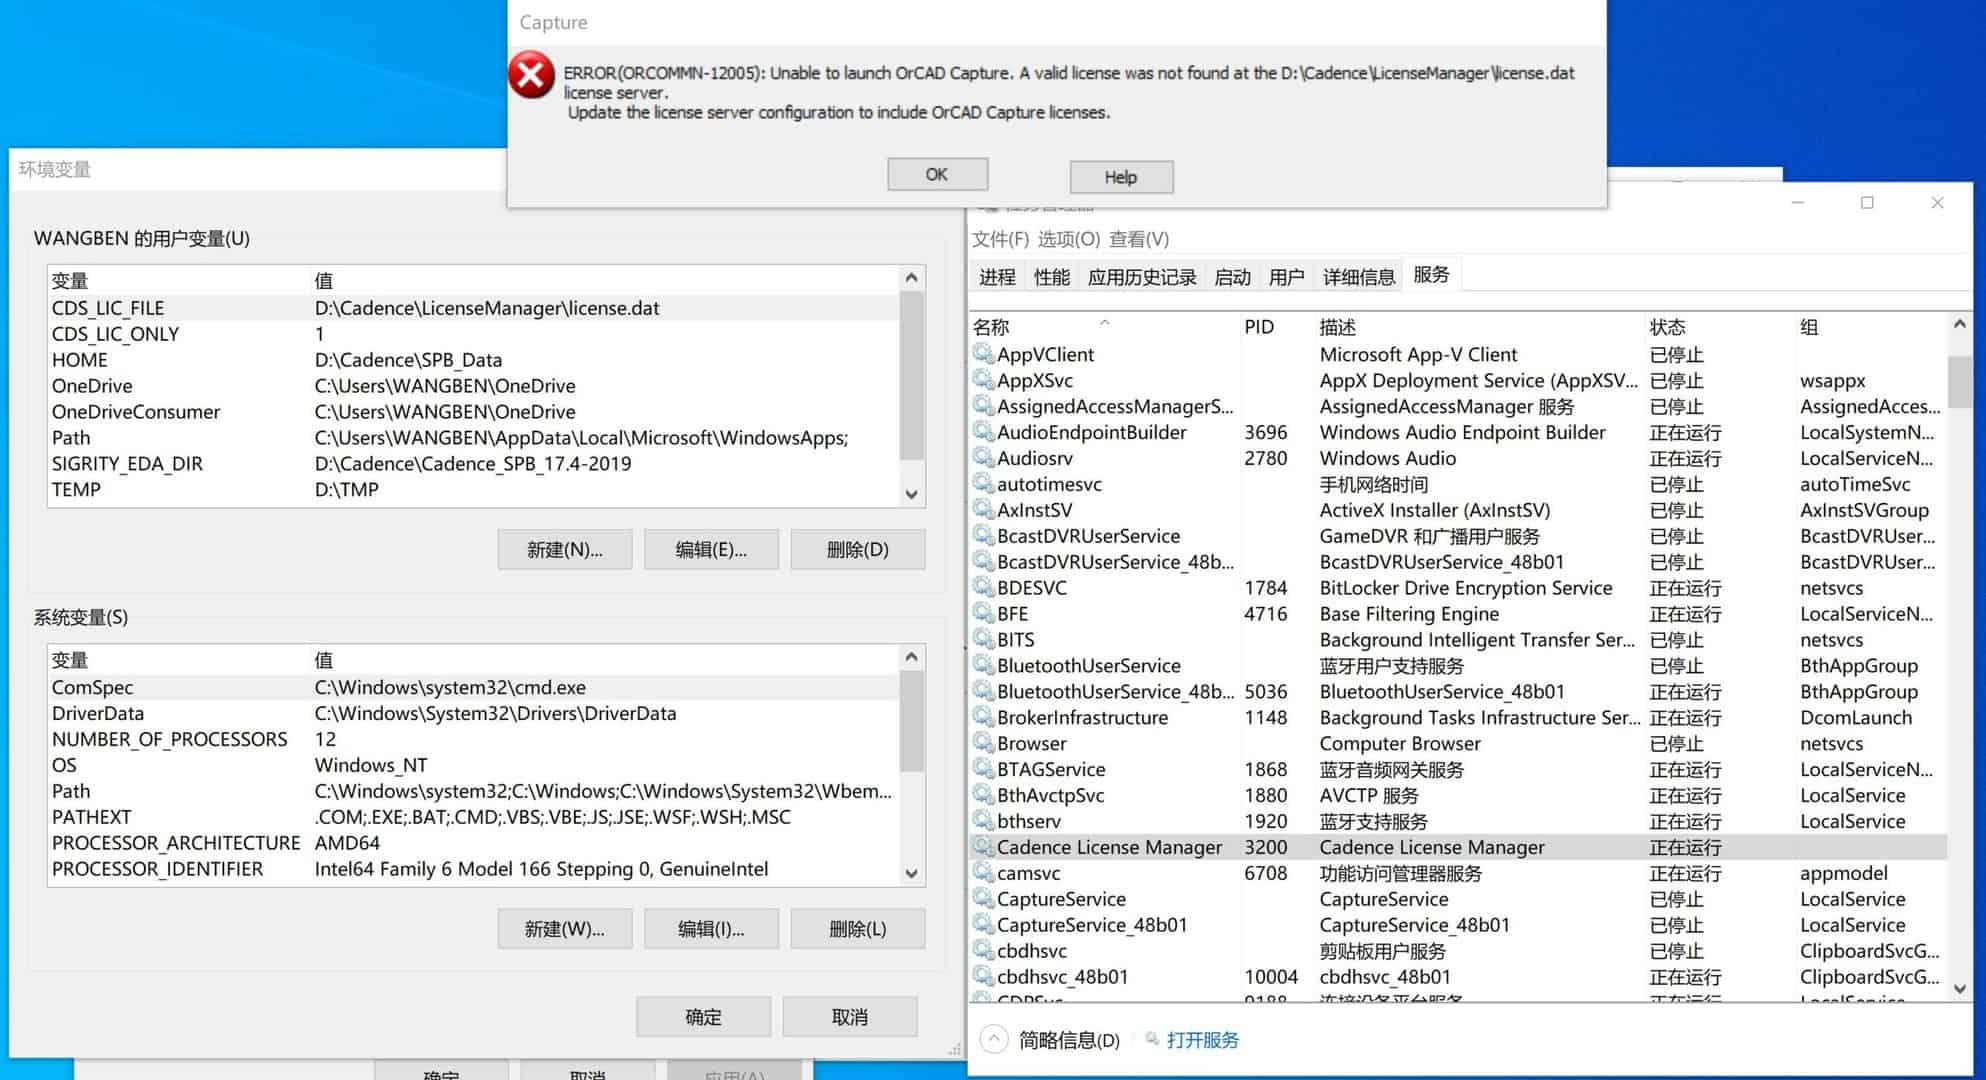Click 新建(N)... for user variables
The height and width of the screenshot is (1080, 1986).
(565, 550)
